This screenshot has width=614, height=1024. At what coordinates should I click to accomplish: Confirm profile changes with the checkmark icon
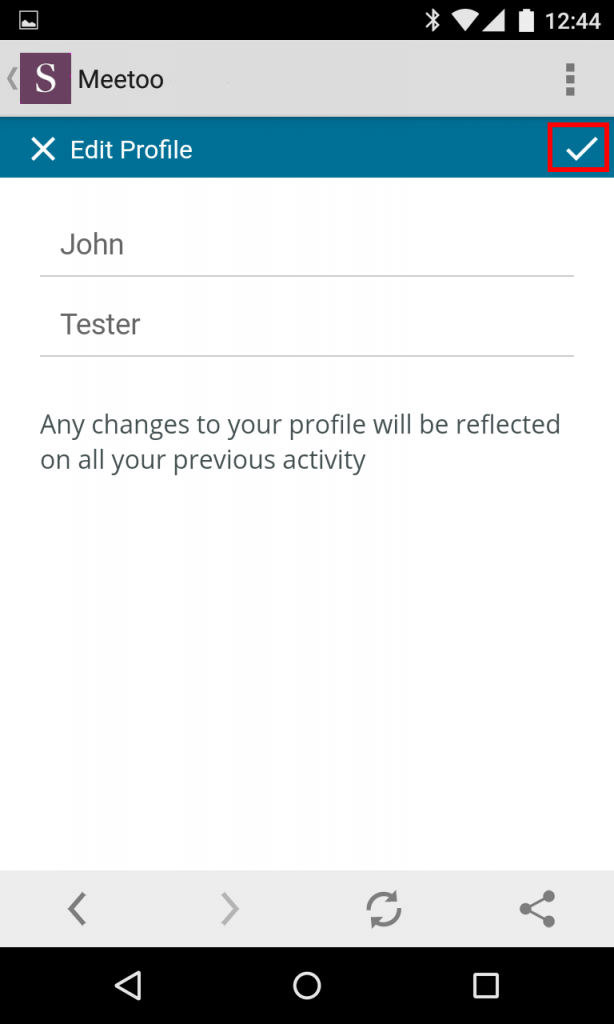coord(580,149)
